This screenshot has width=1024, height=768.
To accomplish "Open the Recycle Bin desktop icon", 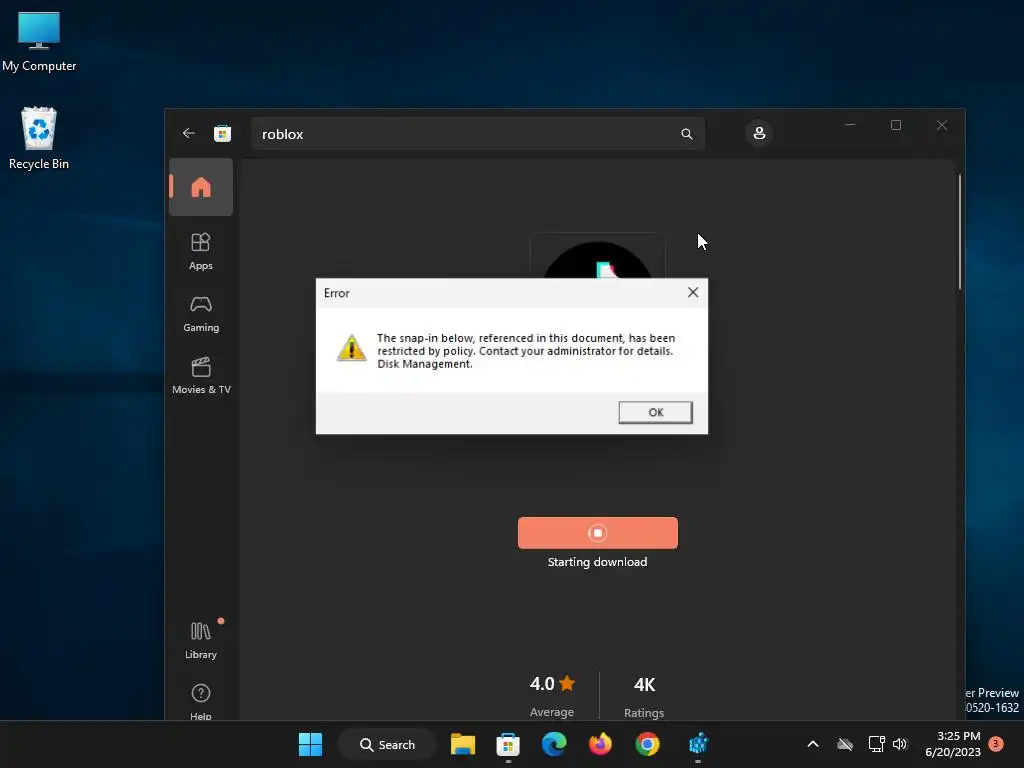I will pyautogui.click(x=39, y=138).
